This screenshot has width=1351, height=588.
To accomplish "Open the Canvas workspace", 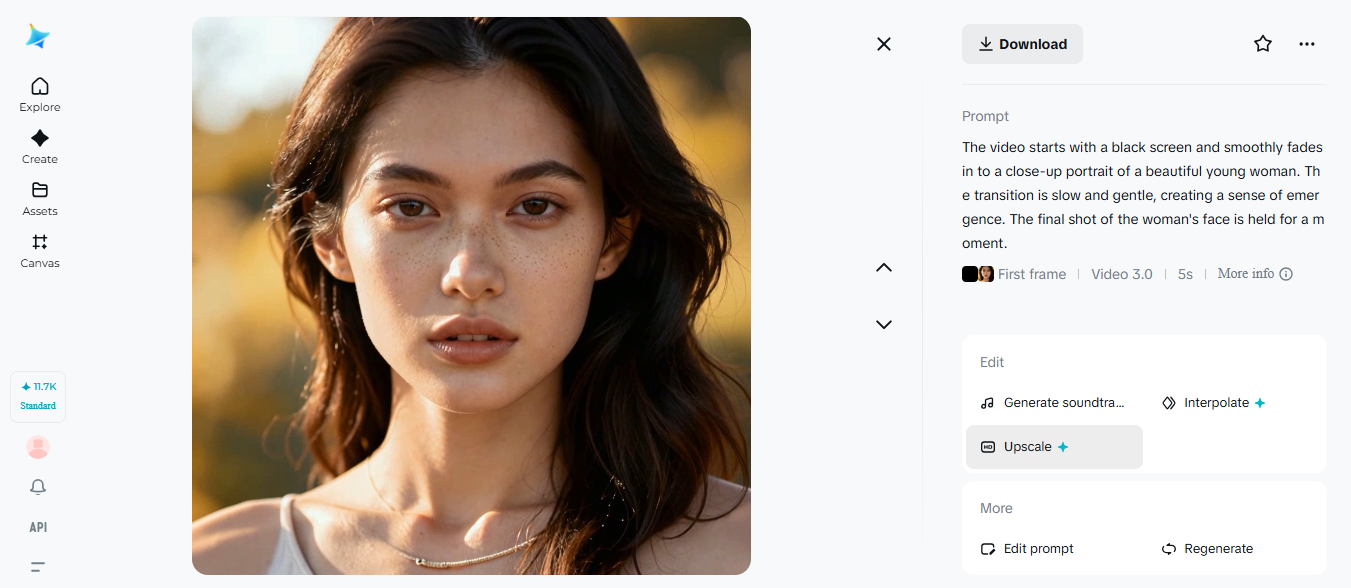I will pyautogui.click(x=40, y=250).
